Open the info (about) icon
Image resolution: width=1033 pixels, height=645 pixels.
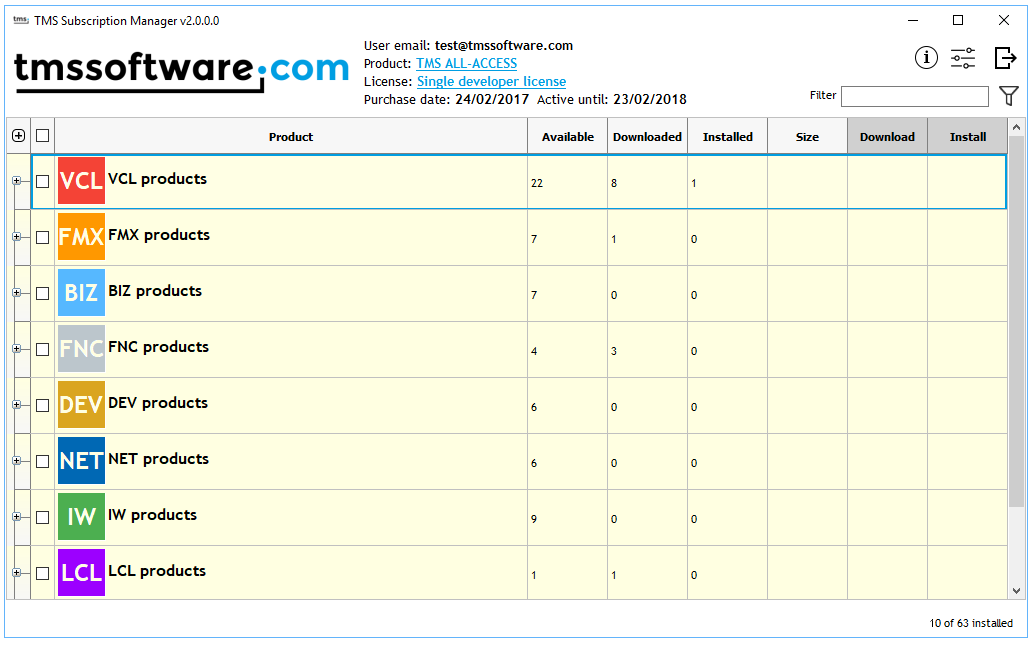pos(926,58)
